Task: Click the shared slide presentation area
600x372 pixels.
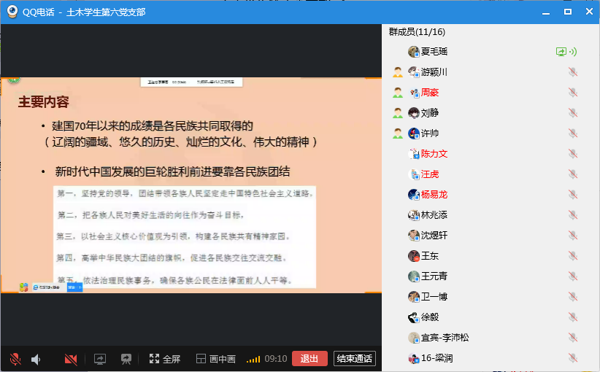Action: tap(191, 185)
